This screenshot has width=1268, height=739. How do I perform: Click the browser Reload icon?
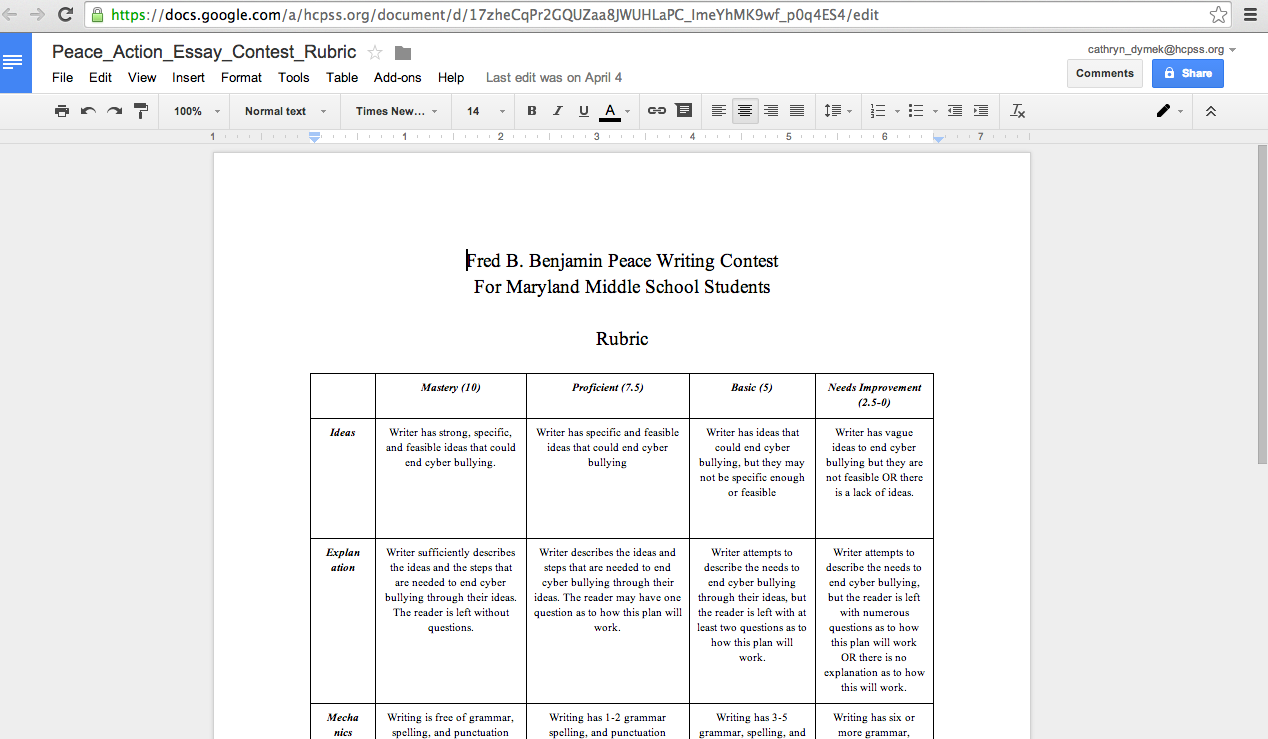tap(66, 15)
